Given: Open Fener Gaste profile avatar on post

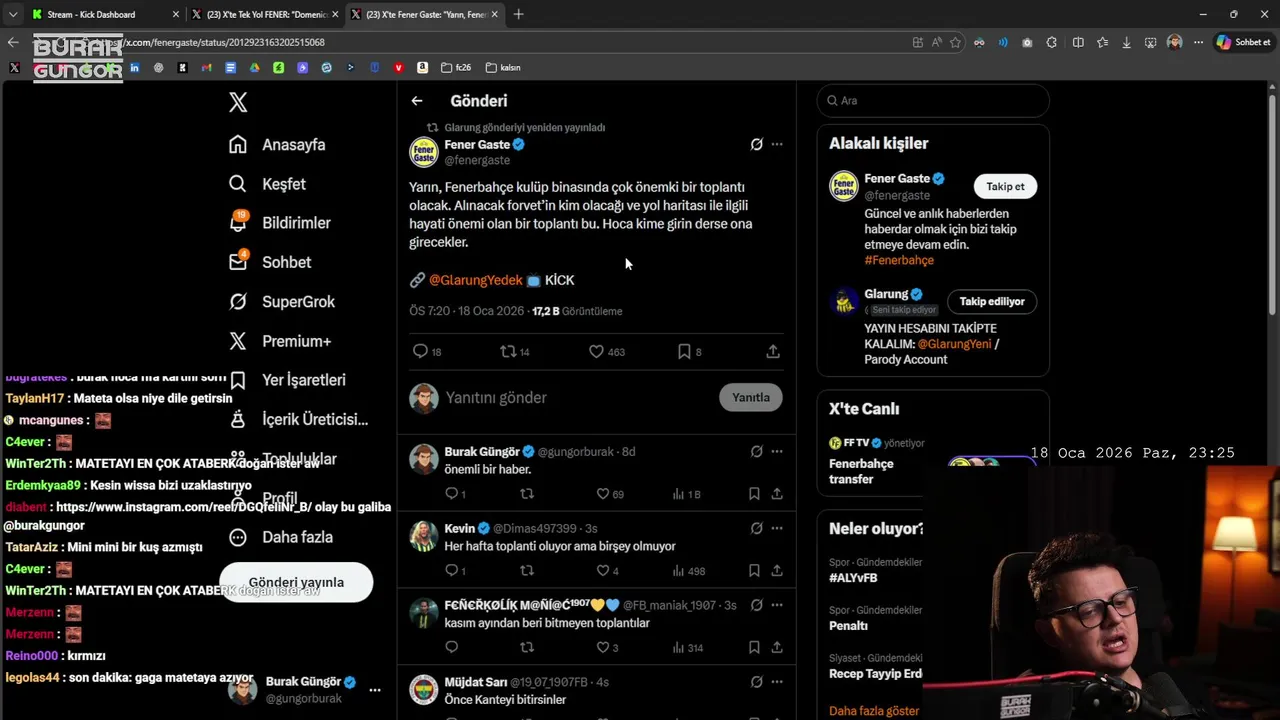Looking at the screenshot, I should point(424,152).
